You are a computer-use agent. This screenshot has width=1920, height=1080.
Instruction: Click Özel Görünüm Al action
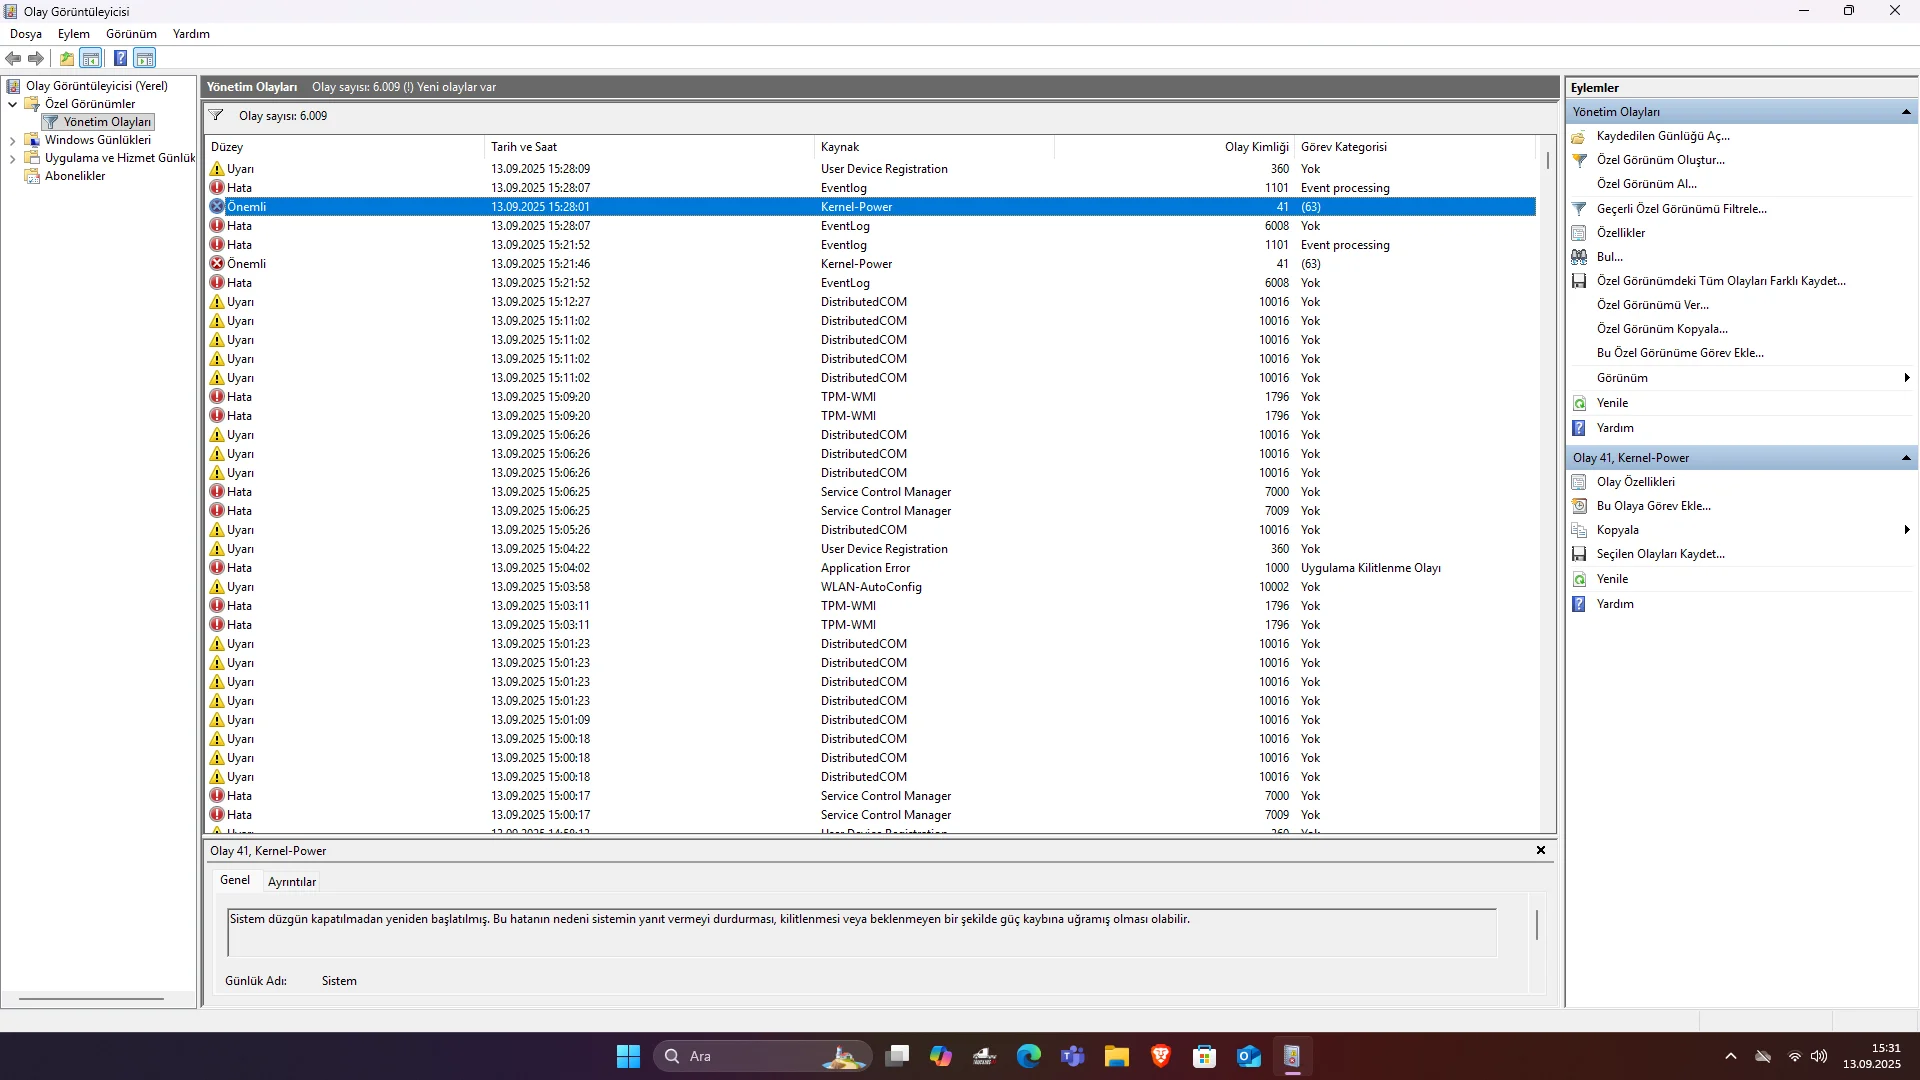pyautogui.click(x=1646, y=184)
